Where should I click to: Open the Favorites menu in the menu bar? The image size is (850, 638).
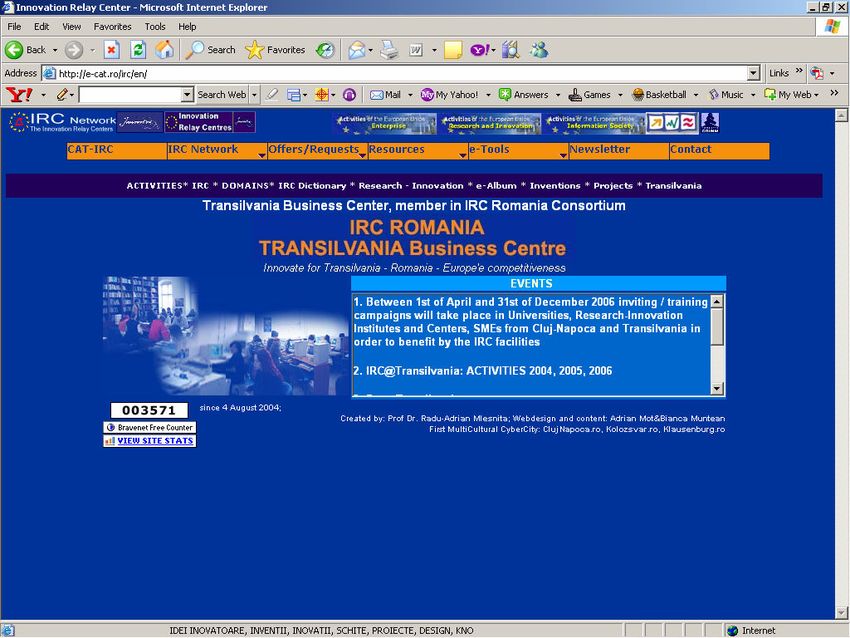[112, 27]
